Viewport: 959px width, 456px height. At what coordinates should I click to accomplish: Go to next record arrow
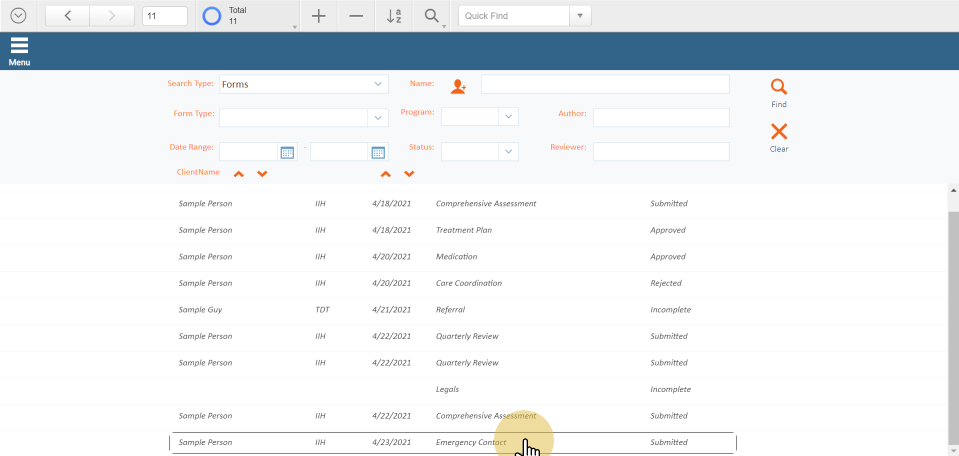pyautogui.click(x=112, y=16)
